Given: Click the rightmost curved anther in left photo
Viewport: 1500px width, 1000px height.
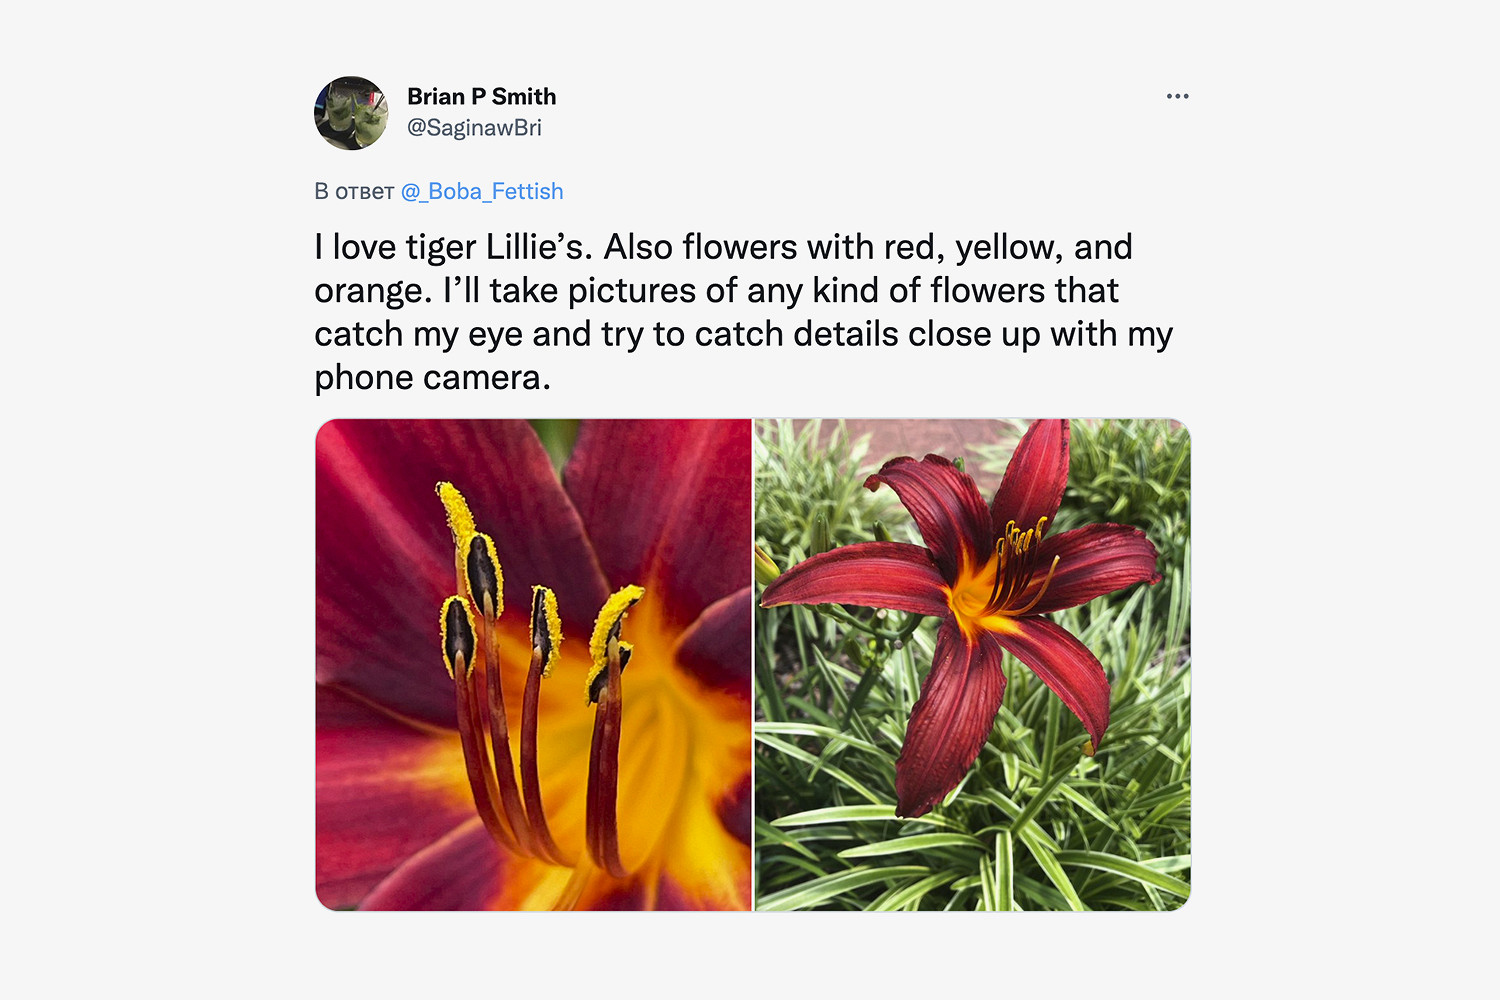Looking at the screenshot, I should (x=613, y=630).
